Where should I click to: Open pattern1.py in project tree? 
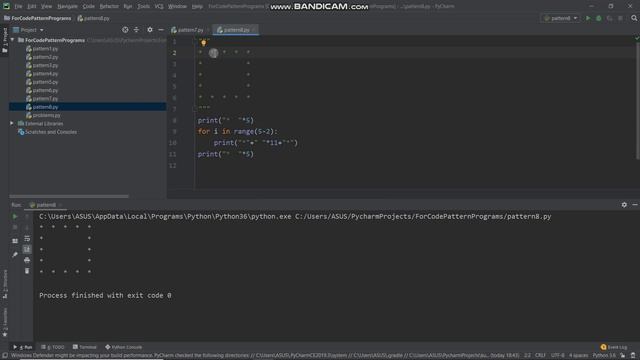[42, 49]
